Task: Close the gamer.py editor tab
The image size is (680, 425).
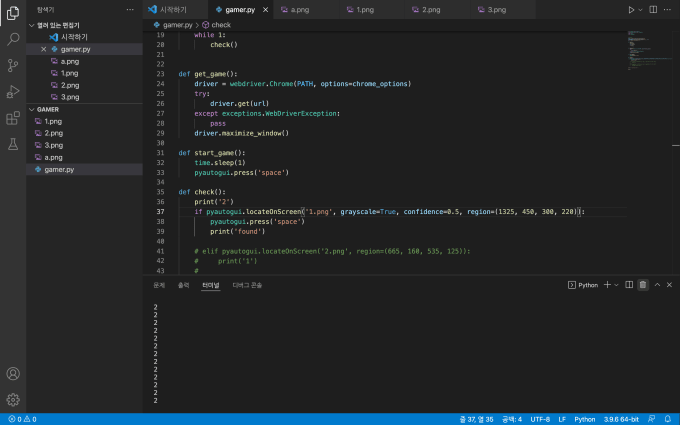Action: point(265,10)
